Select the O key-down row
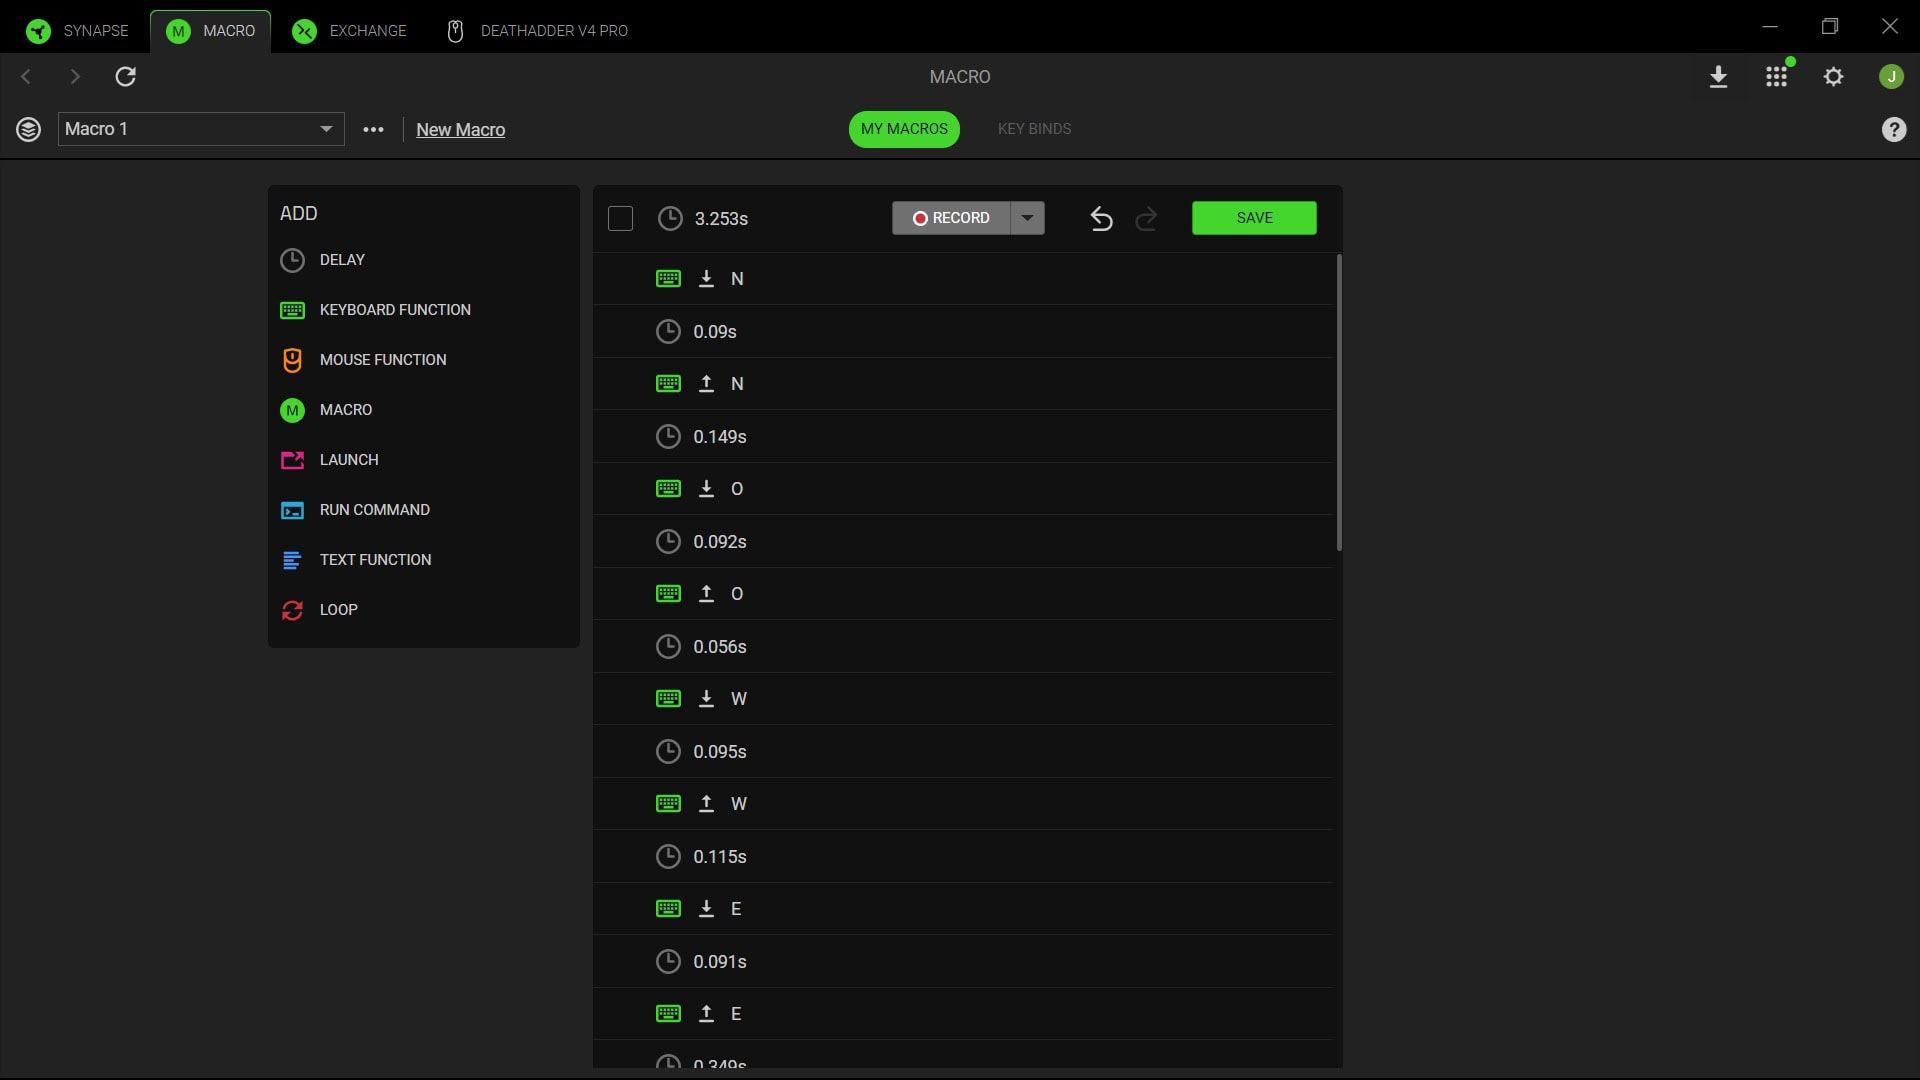This screenshot has width=1920, height=1080. pos(962,489)
